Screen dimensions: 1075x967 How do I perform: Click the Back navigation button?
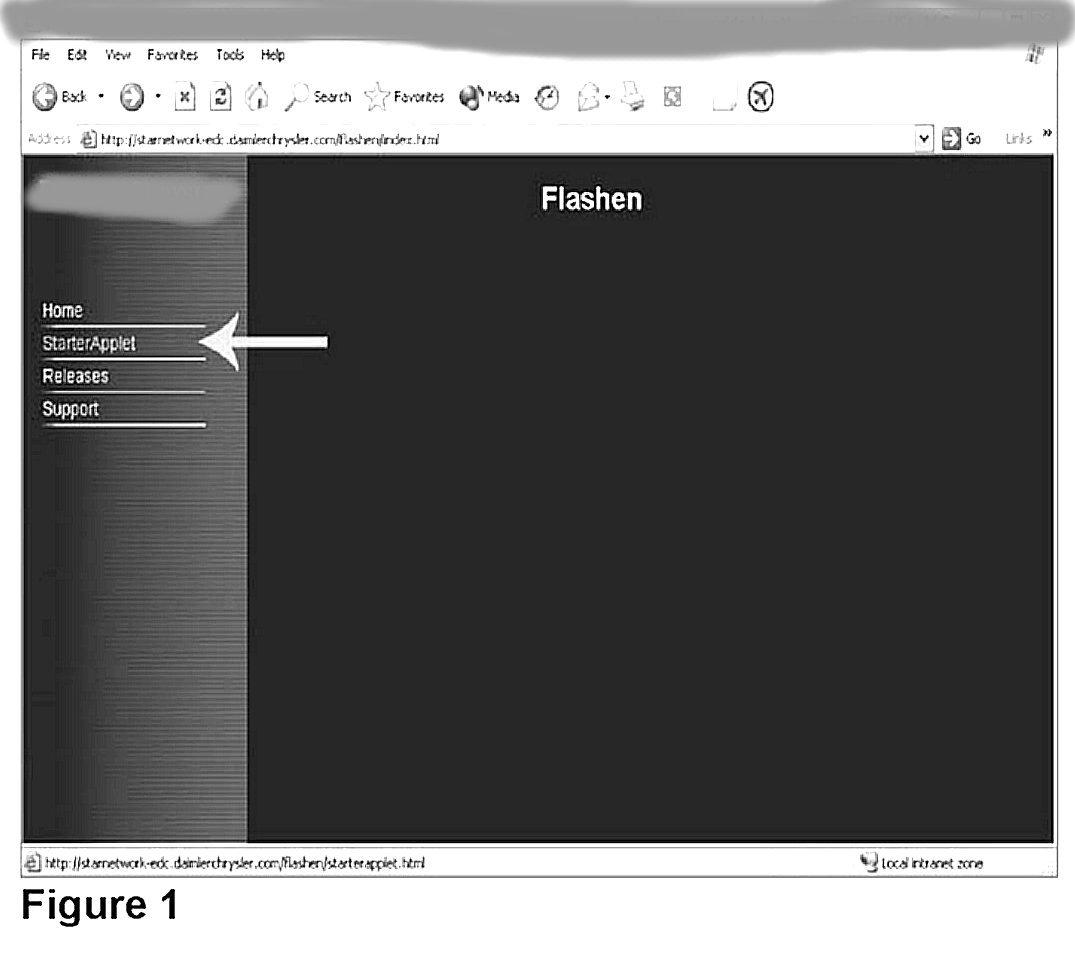tap(60, 97)
